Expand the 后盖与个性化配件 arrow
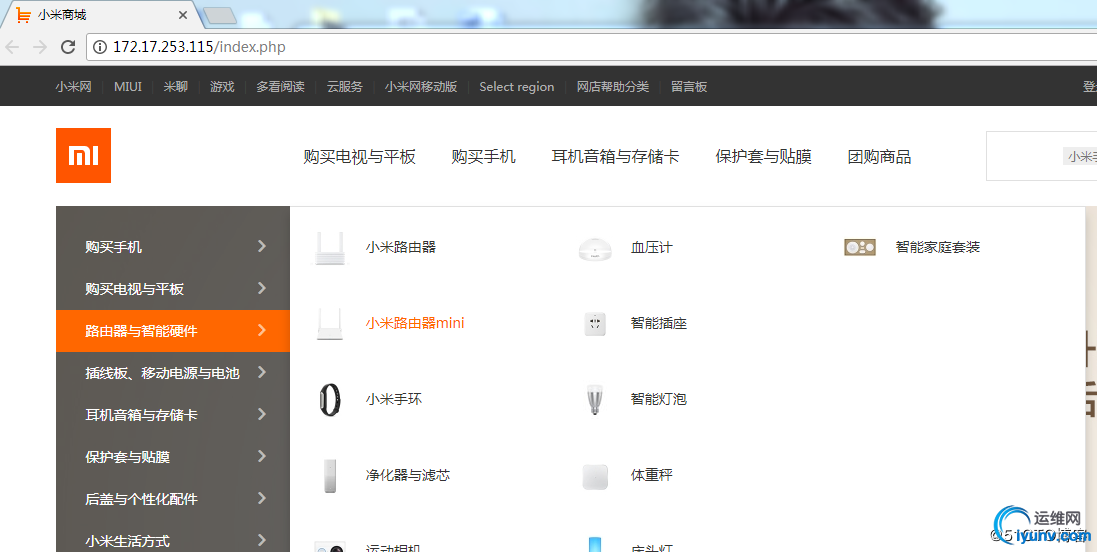1097x552 pixels. [262, 498]
